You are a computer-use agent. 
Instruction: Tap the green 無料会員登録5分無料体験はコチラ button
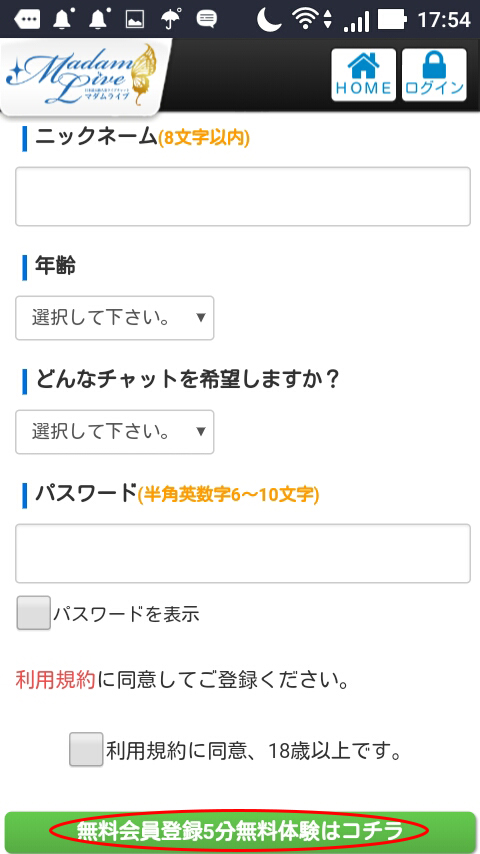[240, 832]
